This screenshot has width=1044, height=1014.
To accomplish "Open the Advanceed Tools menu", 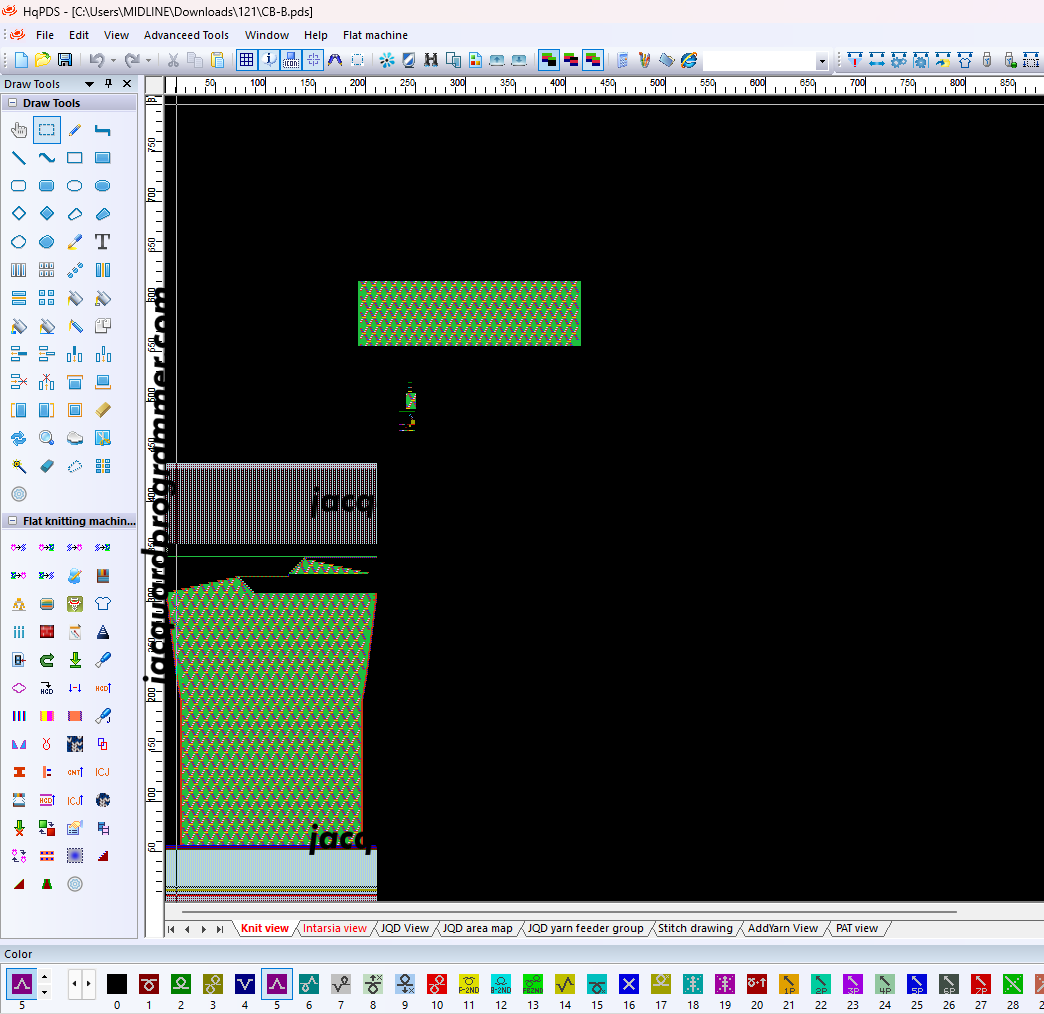I will (186, 35).
